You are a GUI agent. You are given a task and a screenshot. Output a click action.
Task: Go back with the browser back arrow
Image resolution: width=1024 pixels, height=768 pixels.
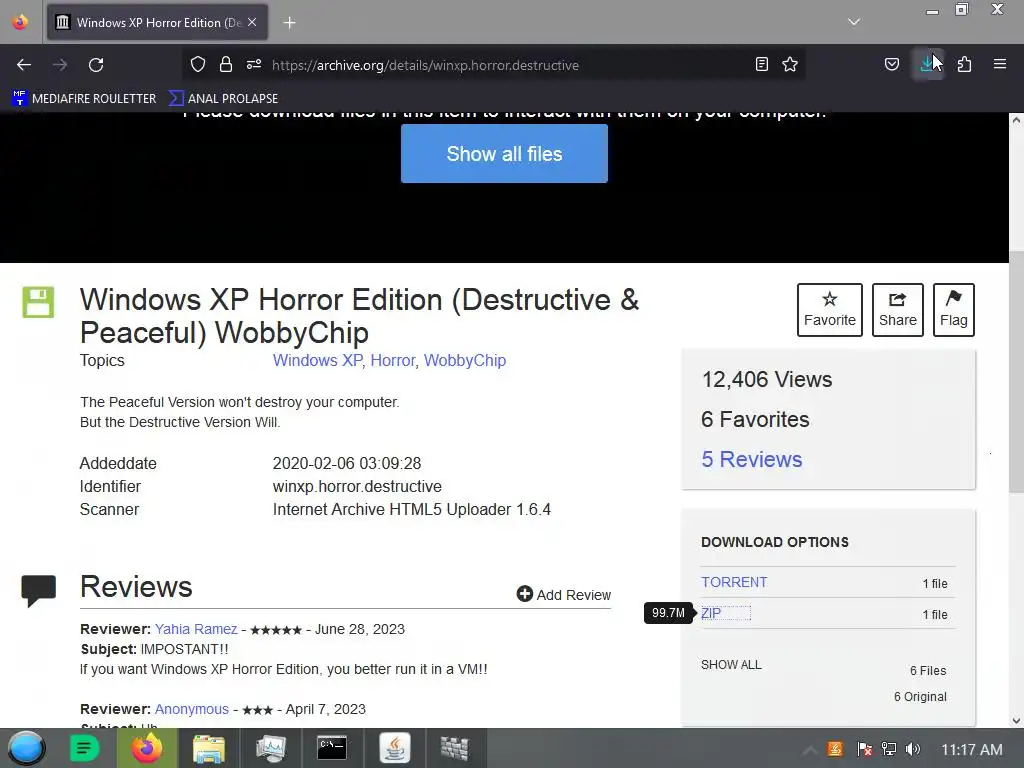[24, 65]
